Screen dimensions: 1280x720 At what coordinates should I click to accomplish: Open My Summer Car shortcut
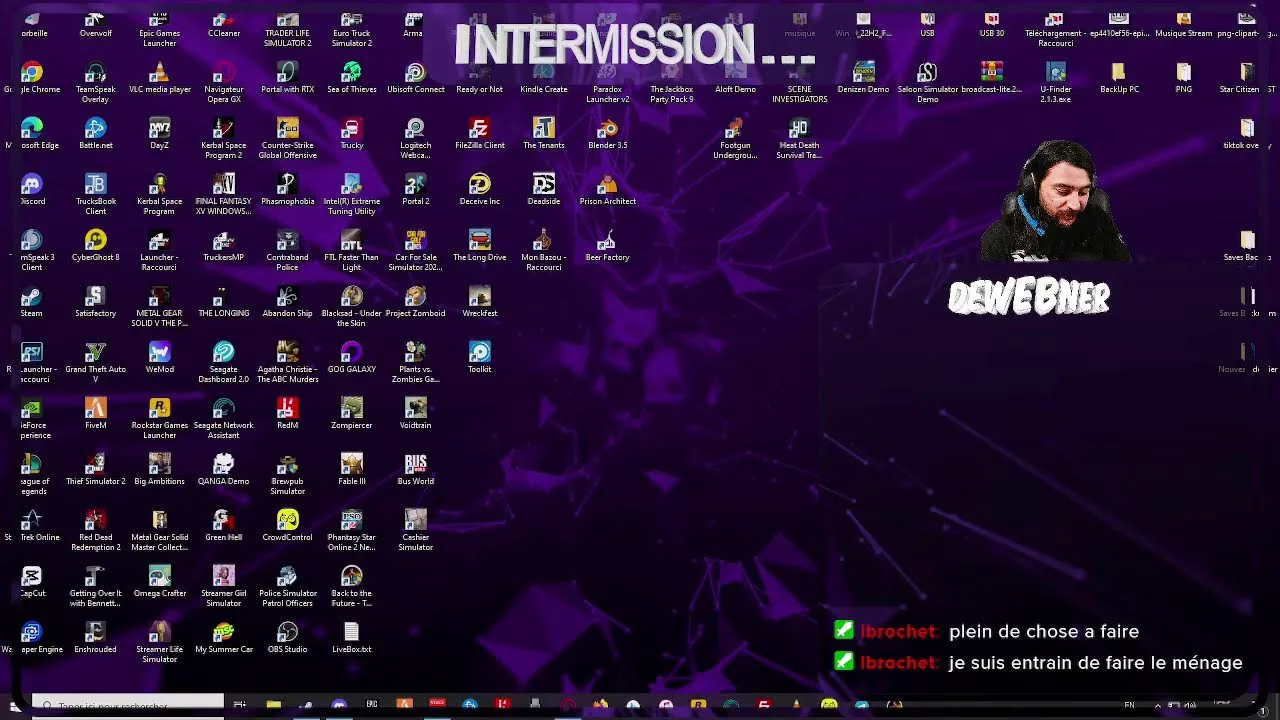[x=223, y=638]
